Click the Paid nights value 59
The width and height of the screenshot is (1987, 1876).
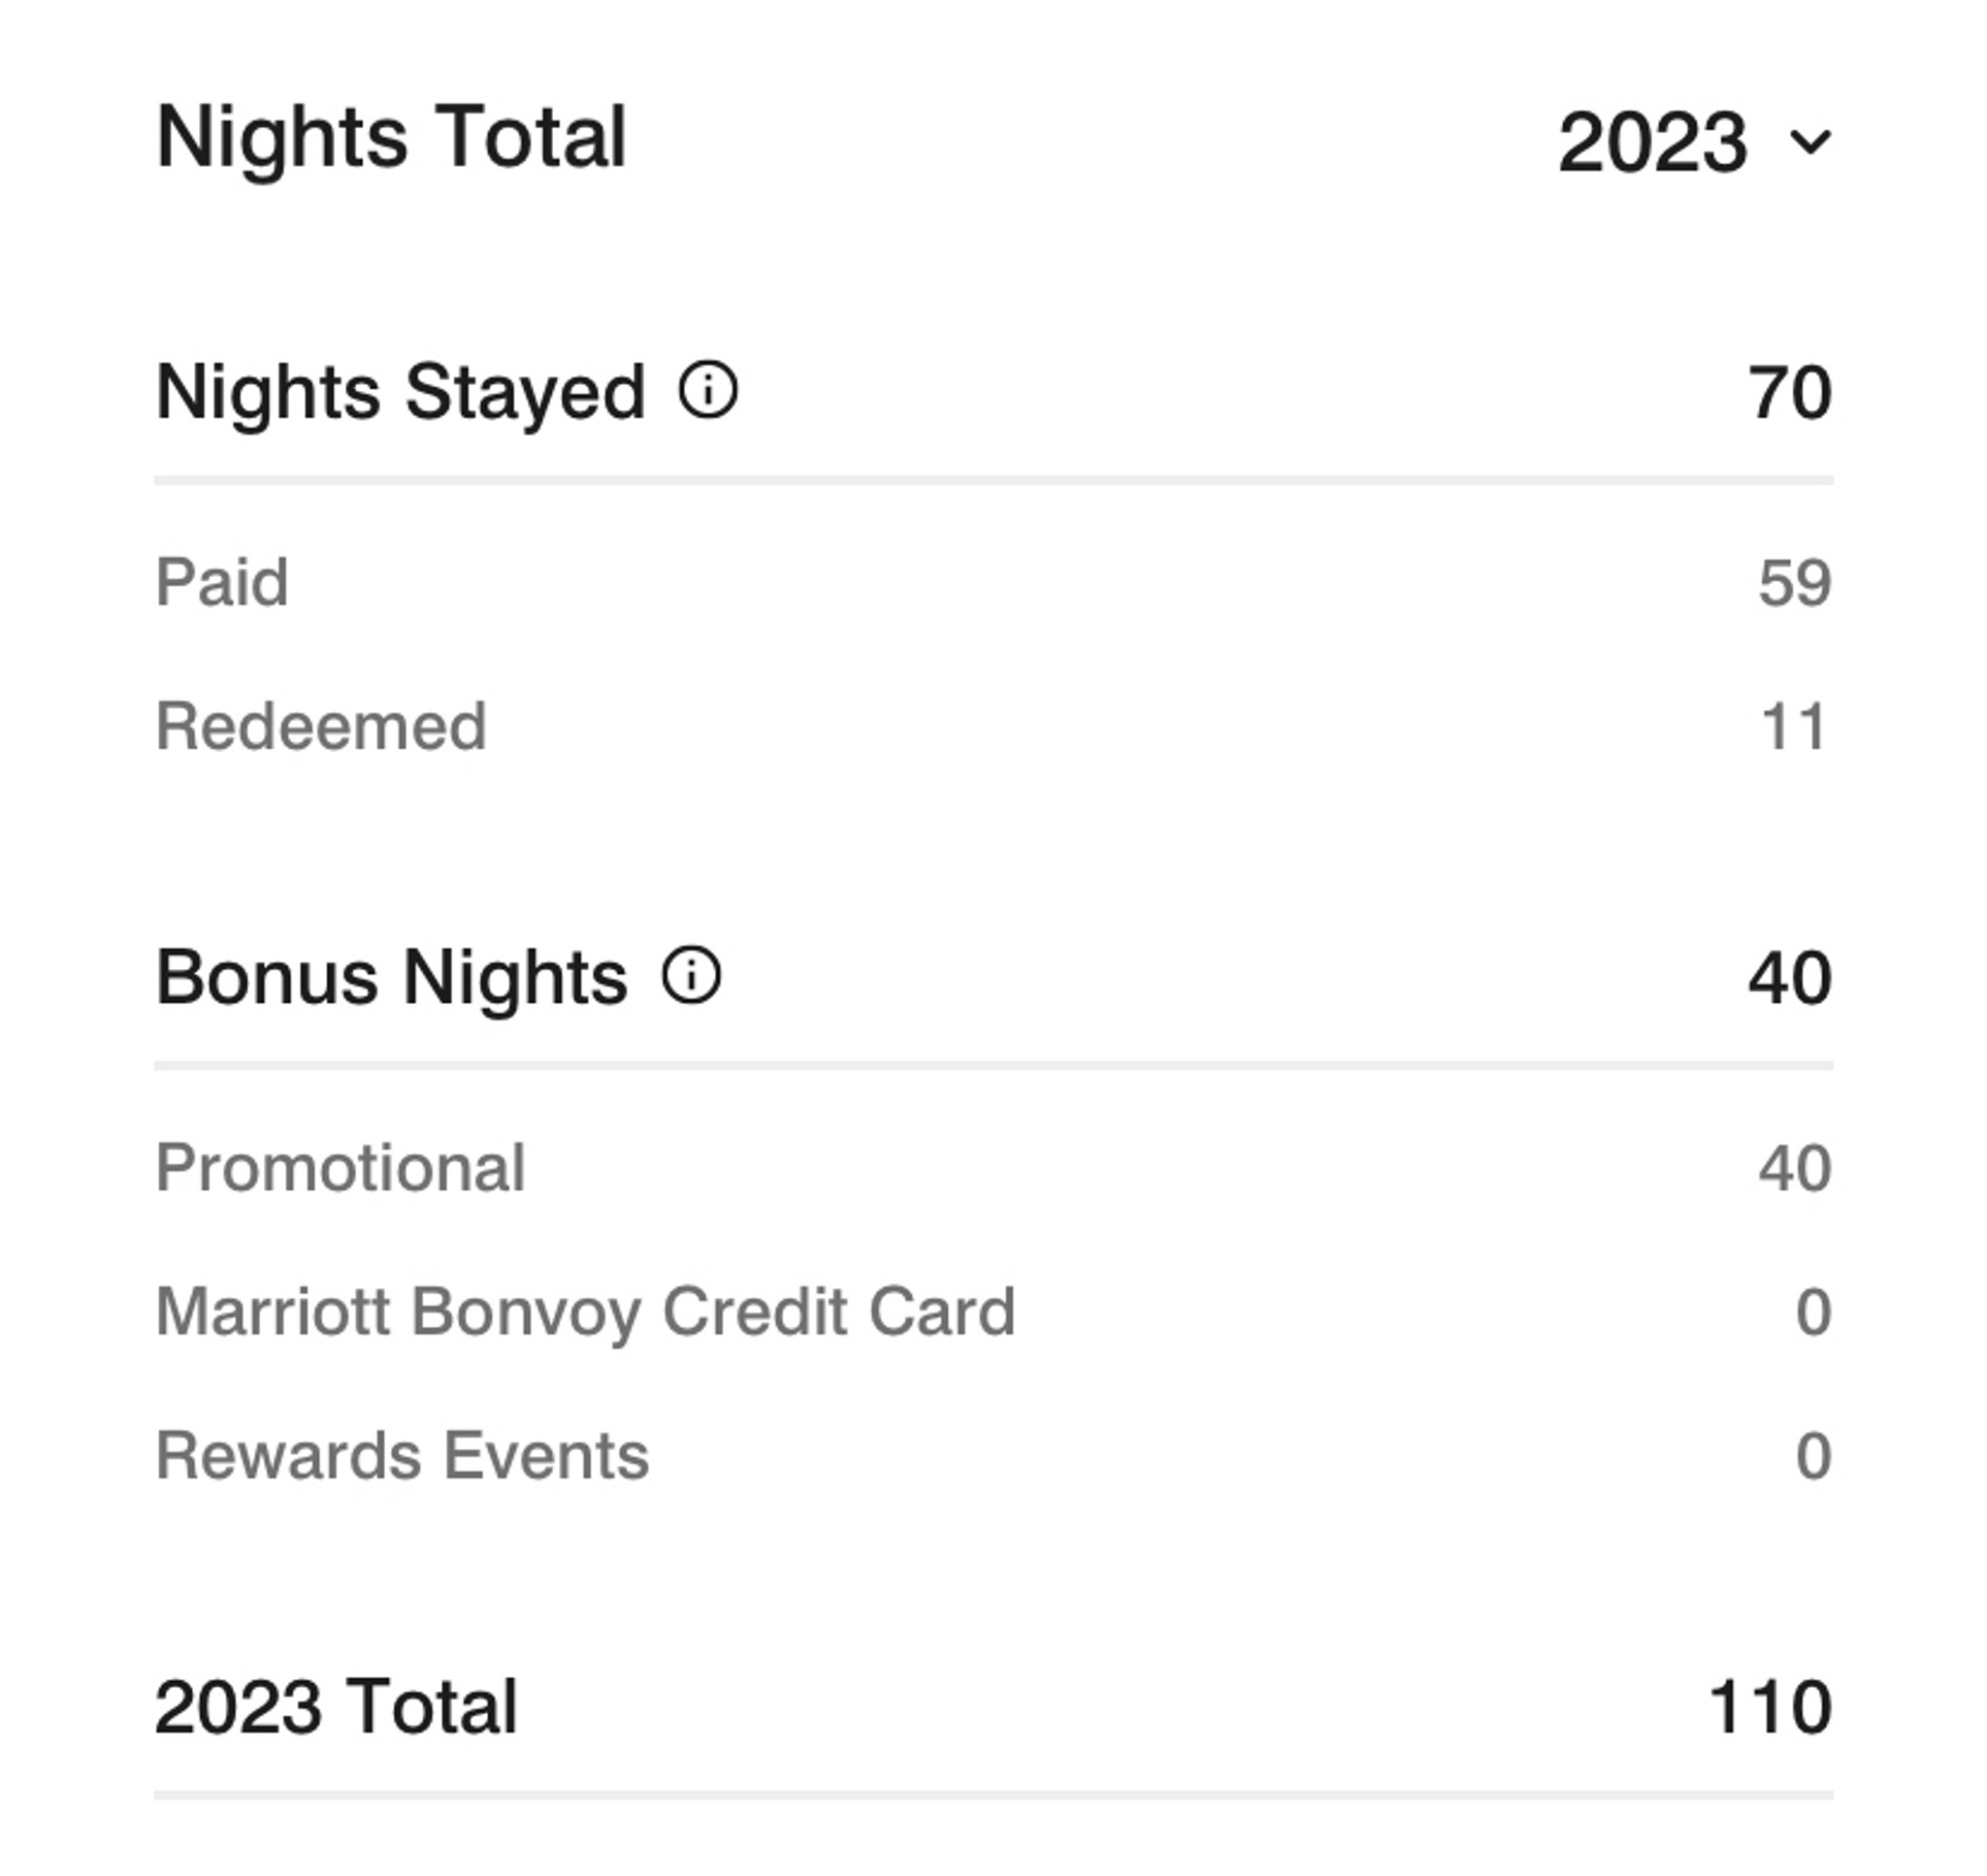pyautogui.click(x=1795, y=582)
